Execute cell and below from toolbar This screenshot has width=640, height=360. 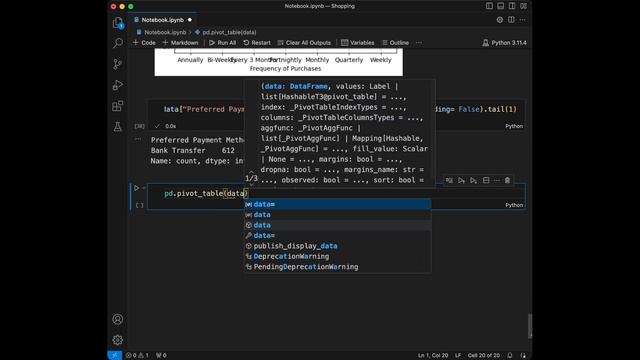473,180
